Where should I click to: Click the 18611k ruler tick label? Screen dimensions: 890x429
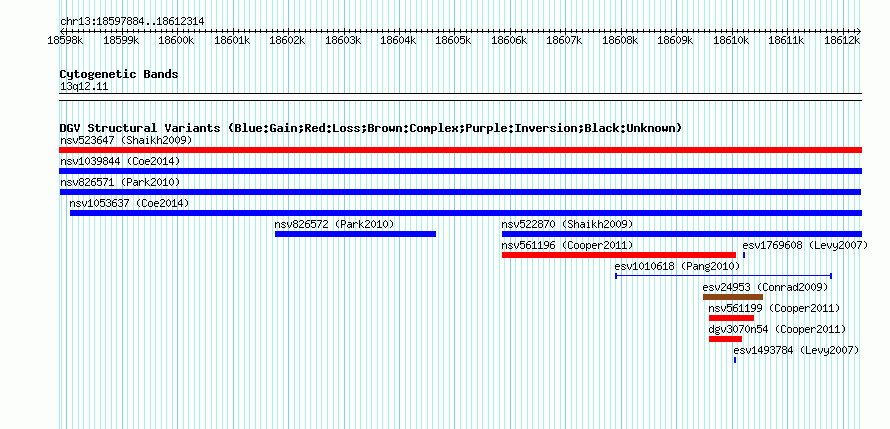coord(786,40)
